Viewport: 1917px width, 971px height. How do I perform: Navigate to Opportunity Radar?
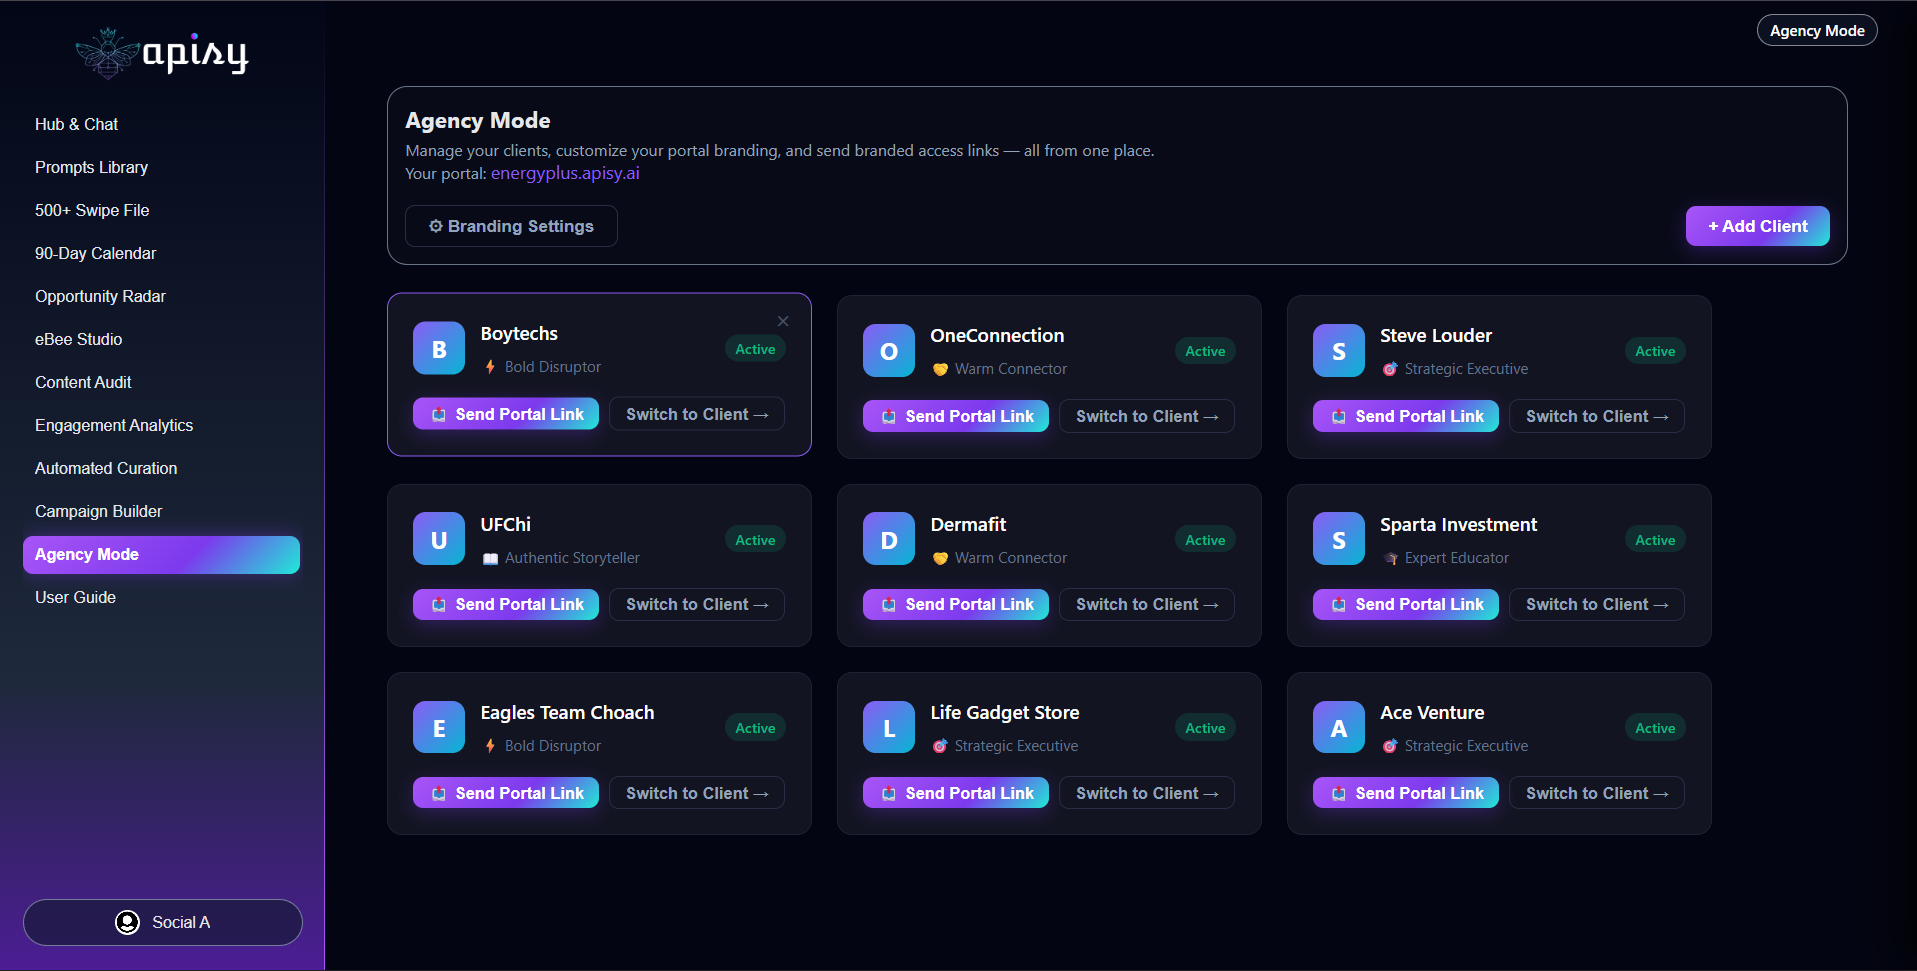pos(161,296)
